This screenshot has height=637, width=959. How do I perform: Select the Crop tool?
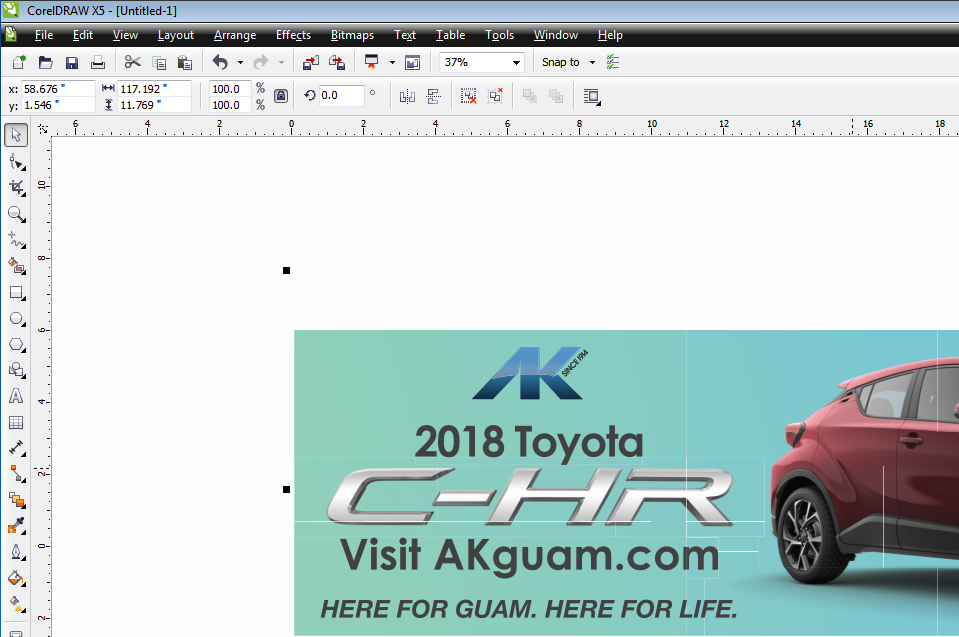(x=17, y=188)
